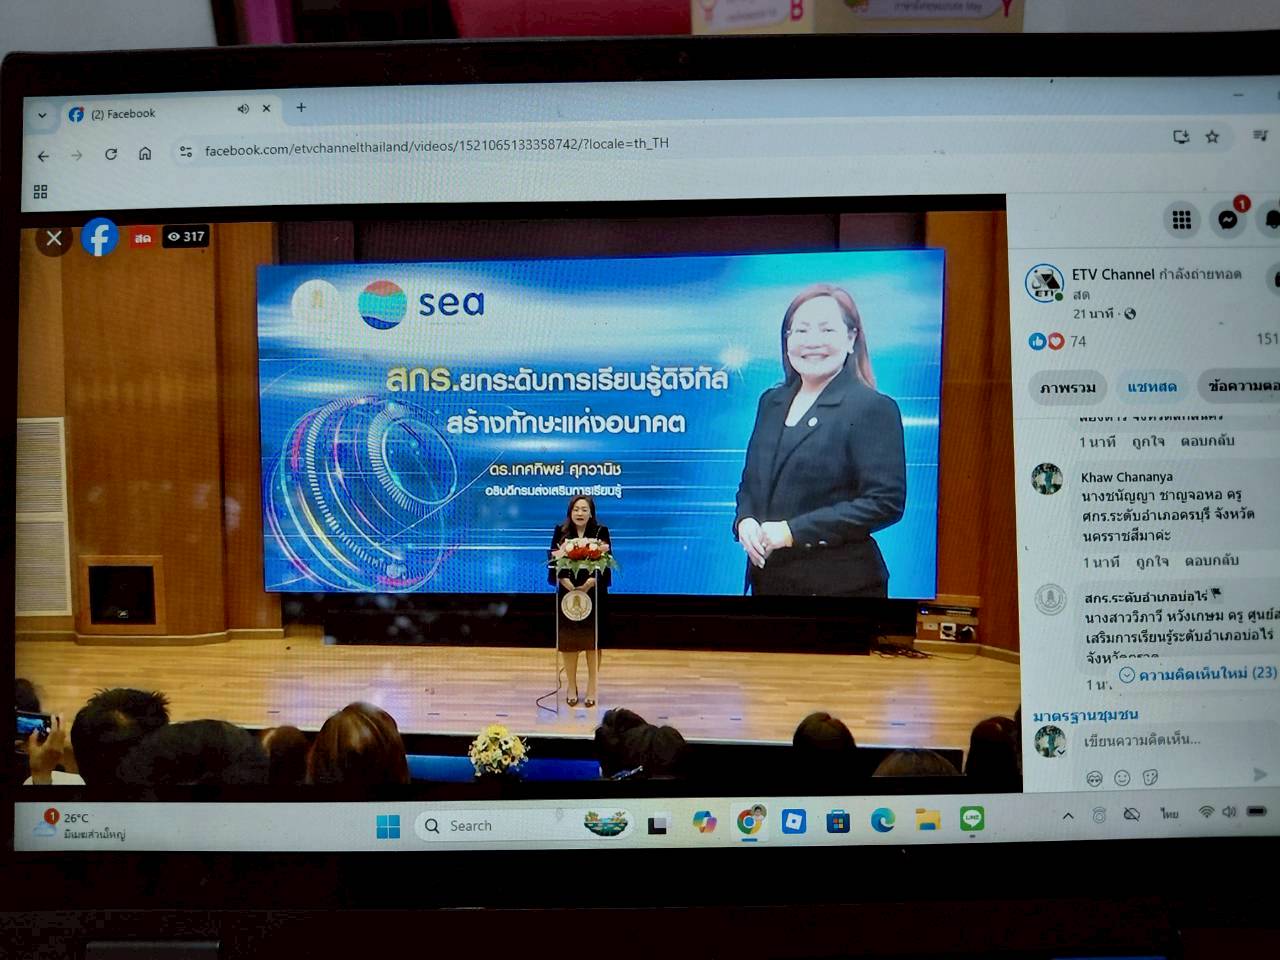Viewport: 1280px width, 960px height.
Task: Open the site information icon in the address bar
Action: pos(185,152)
